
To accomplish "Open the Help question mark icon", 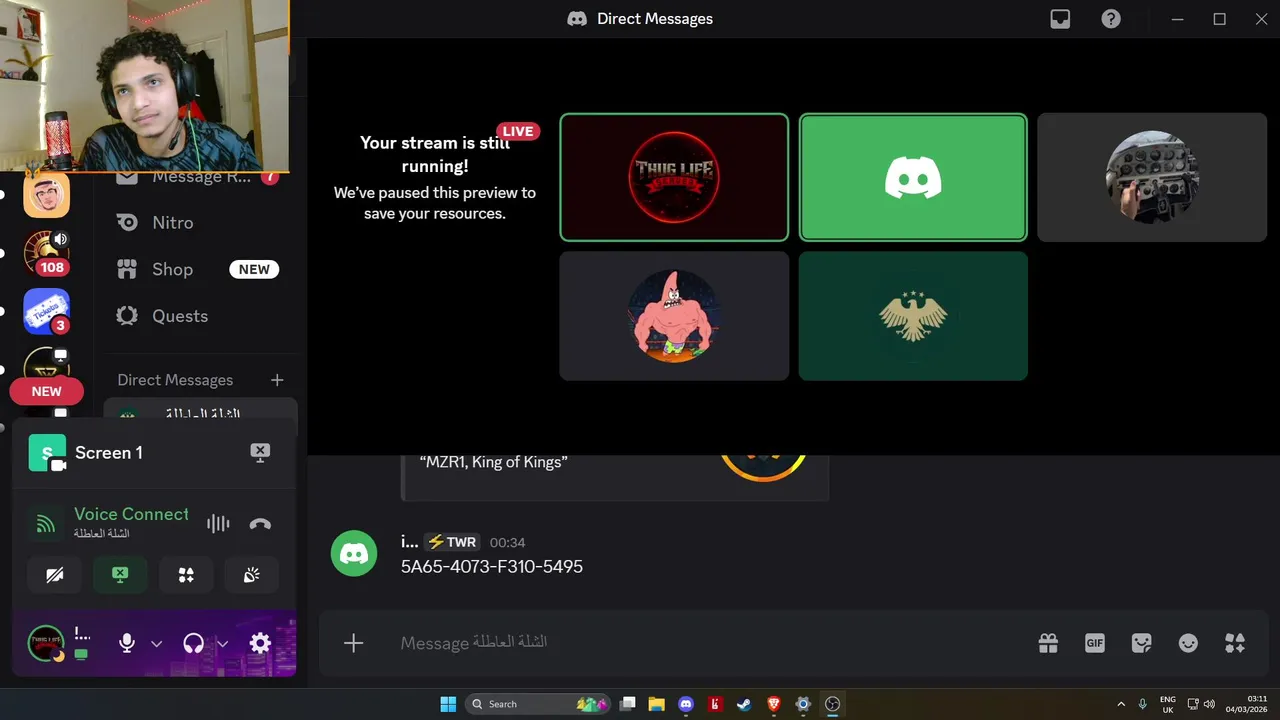I will coord(1111,19).
